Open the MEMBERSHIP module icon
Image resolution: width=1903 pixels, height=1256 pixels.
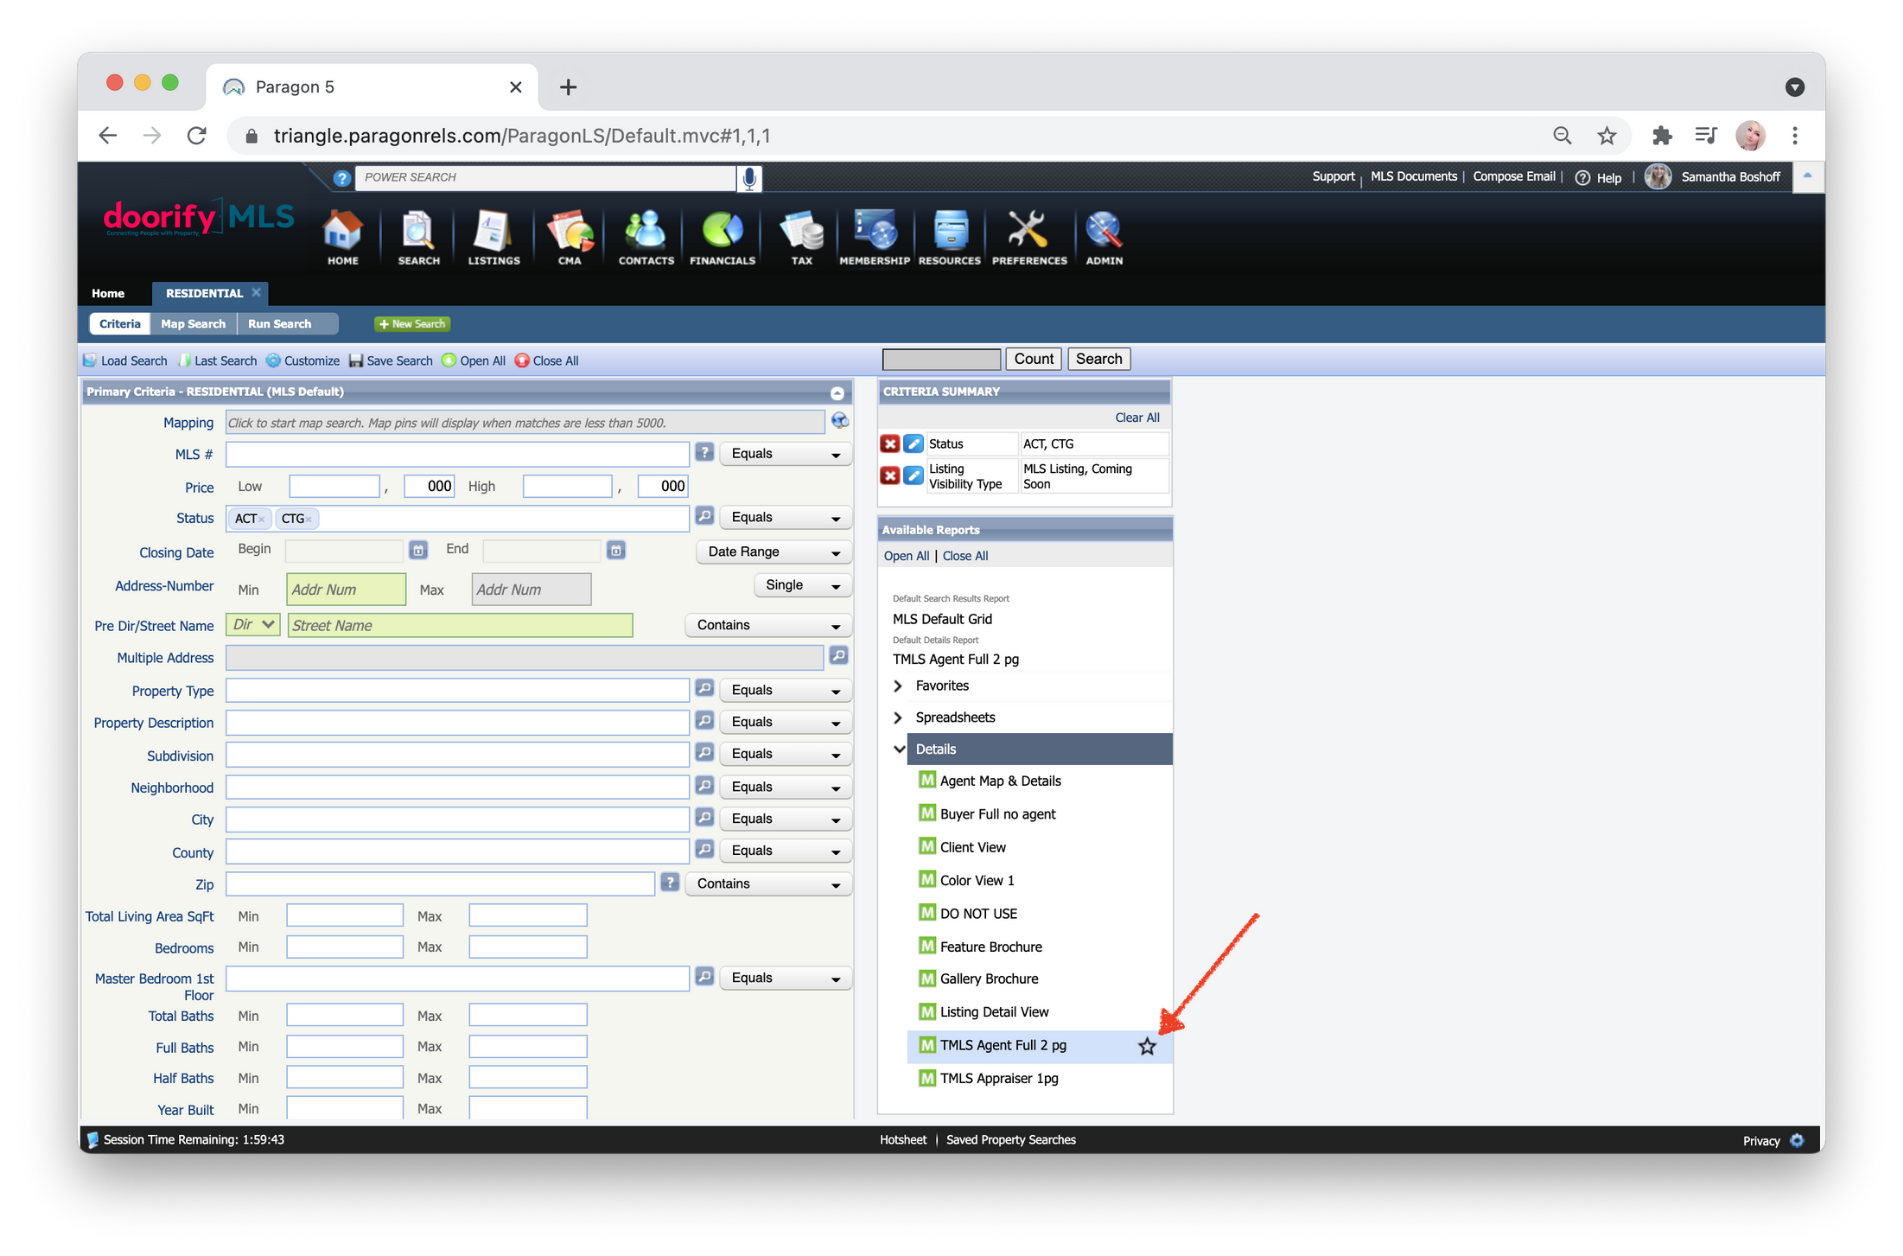(x=874, y=237)
